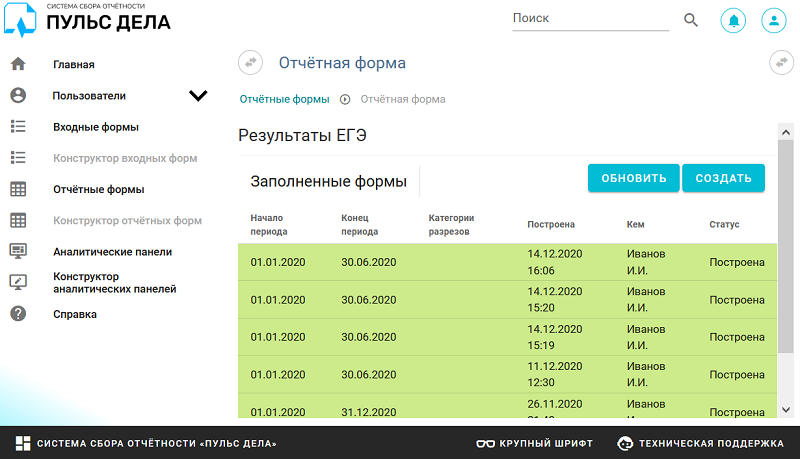800x459 pixels.
Task: Click the Заполненные формы heading
Action: click(329, 182)
